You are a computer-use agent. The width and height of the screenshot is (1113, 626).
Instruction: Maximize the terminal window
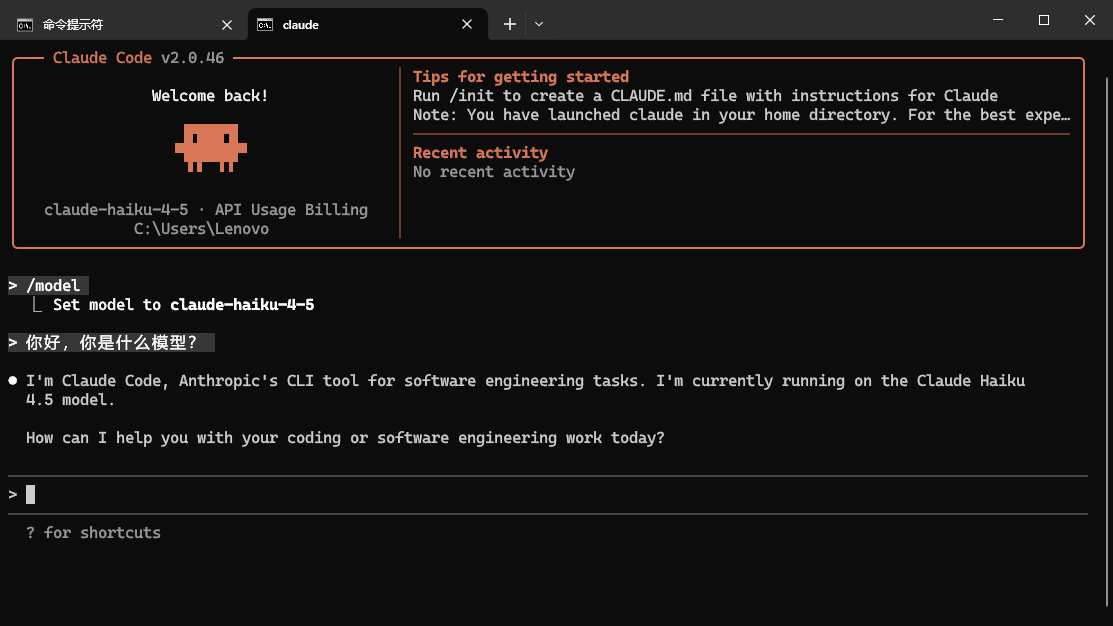pyautogui.click(x=1043, y=20)
